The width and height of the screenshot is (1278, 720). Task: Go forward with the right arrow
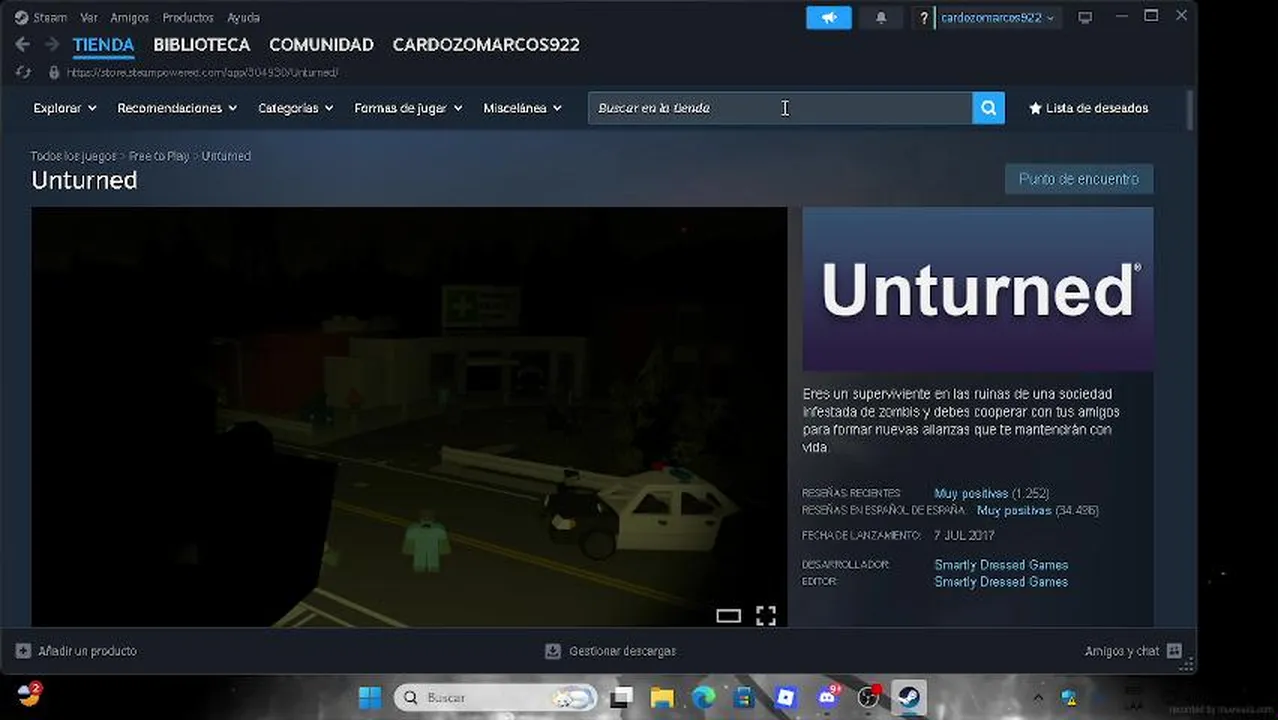pyautogui.click(x=51, y=45)
